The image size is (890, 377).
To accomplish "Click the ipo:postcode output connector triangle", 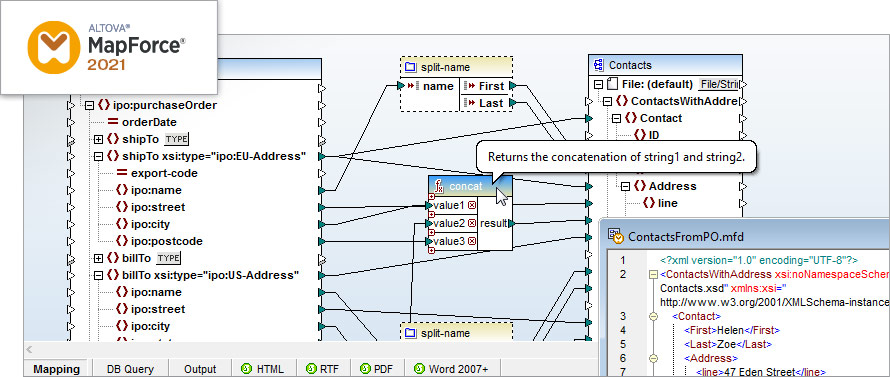I will 322,241.
